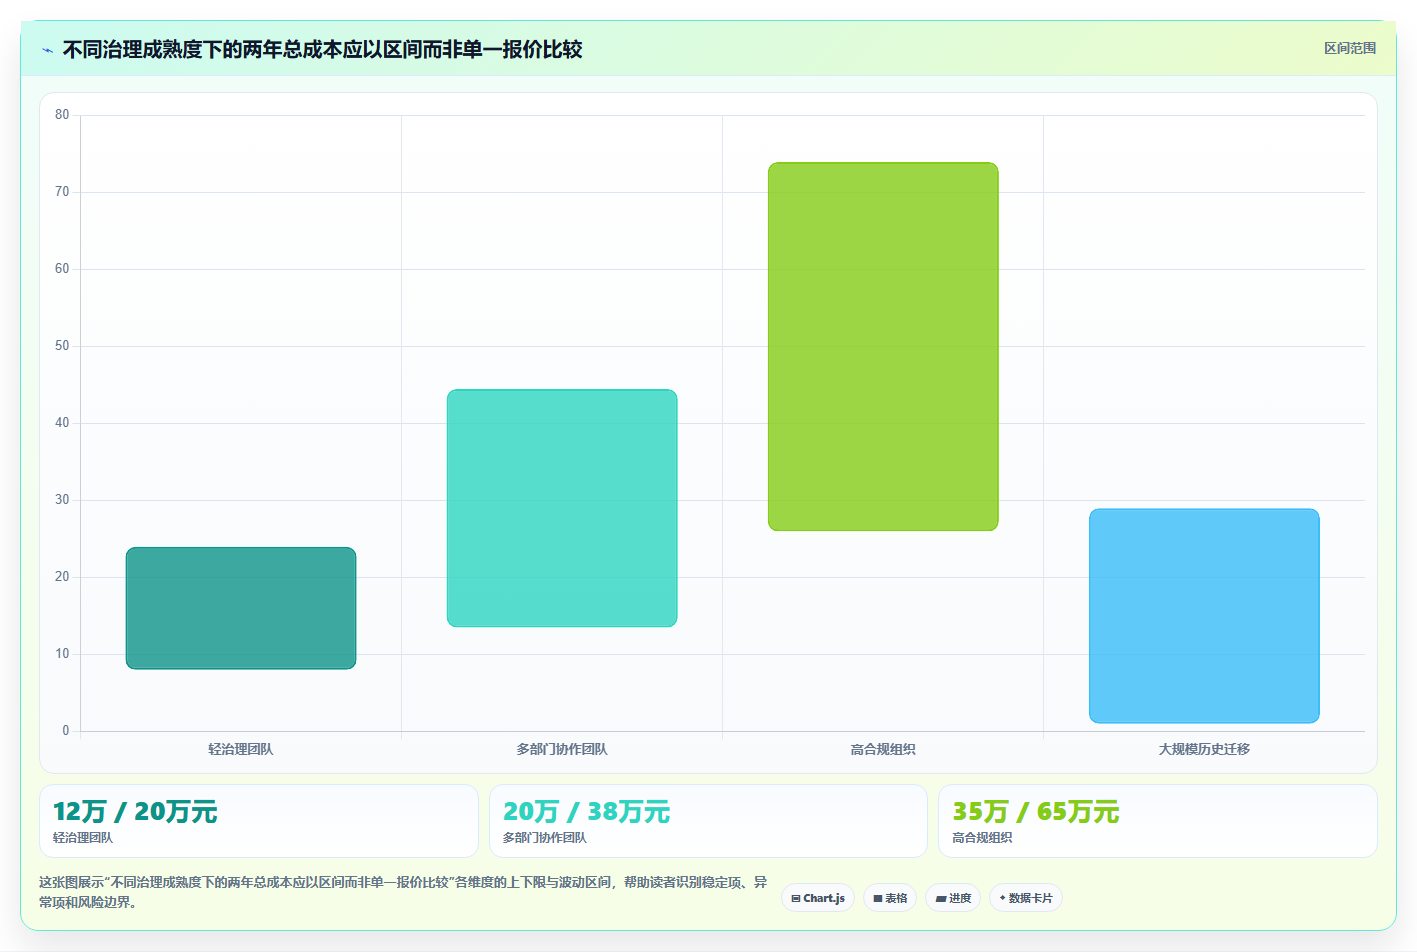The height and width of the screenshot is (952, 1417).
Task: Click the y-axis tick label 80
Action: [62, 115]
